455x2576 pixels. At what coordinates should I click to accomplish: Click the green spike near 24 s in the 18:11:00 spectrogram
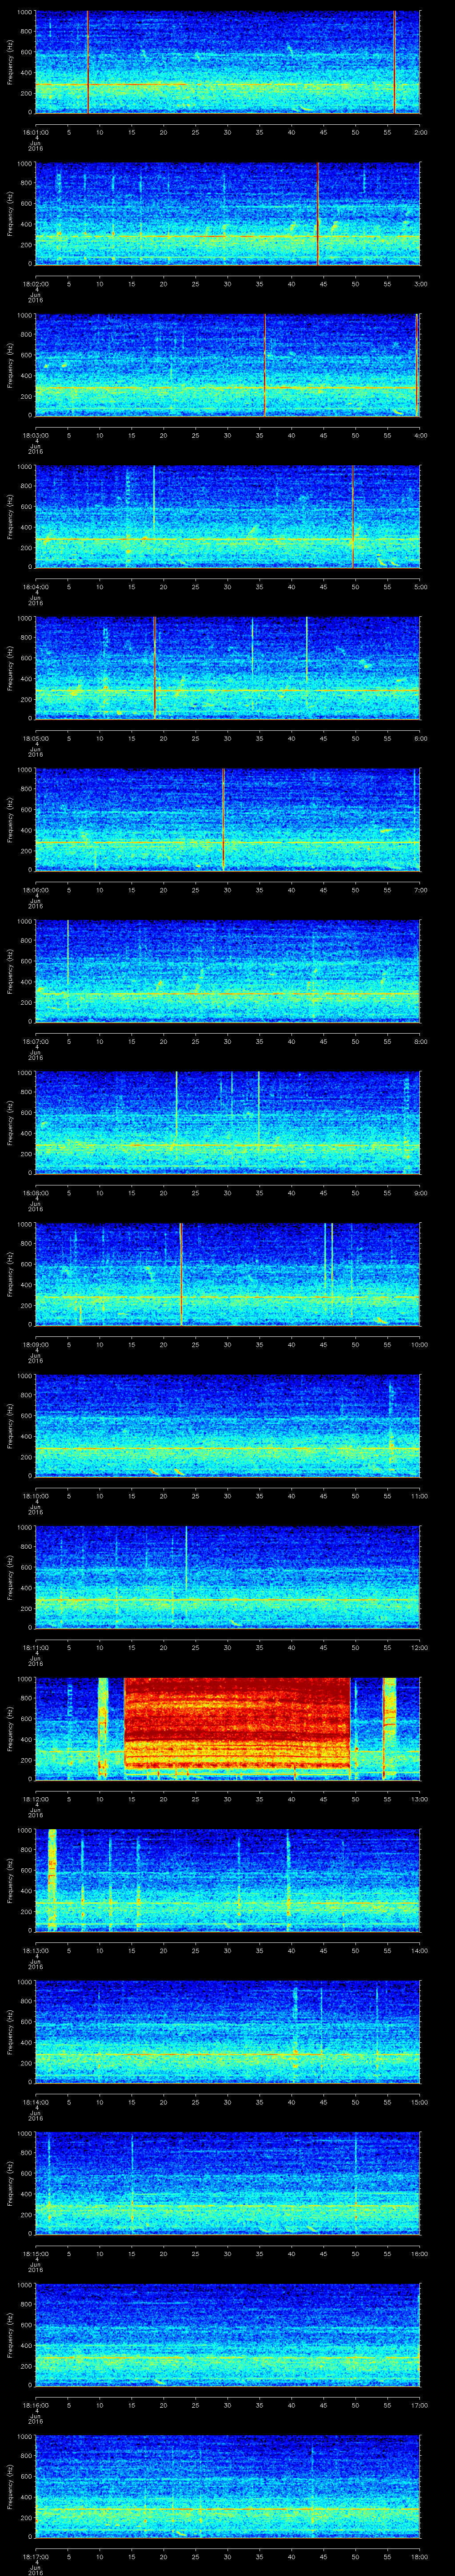pos(186,1558)
